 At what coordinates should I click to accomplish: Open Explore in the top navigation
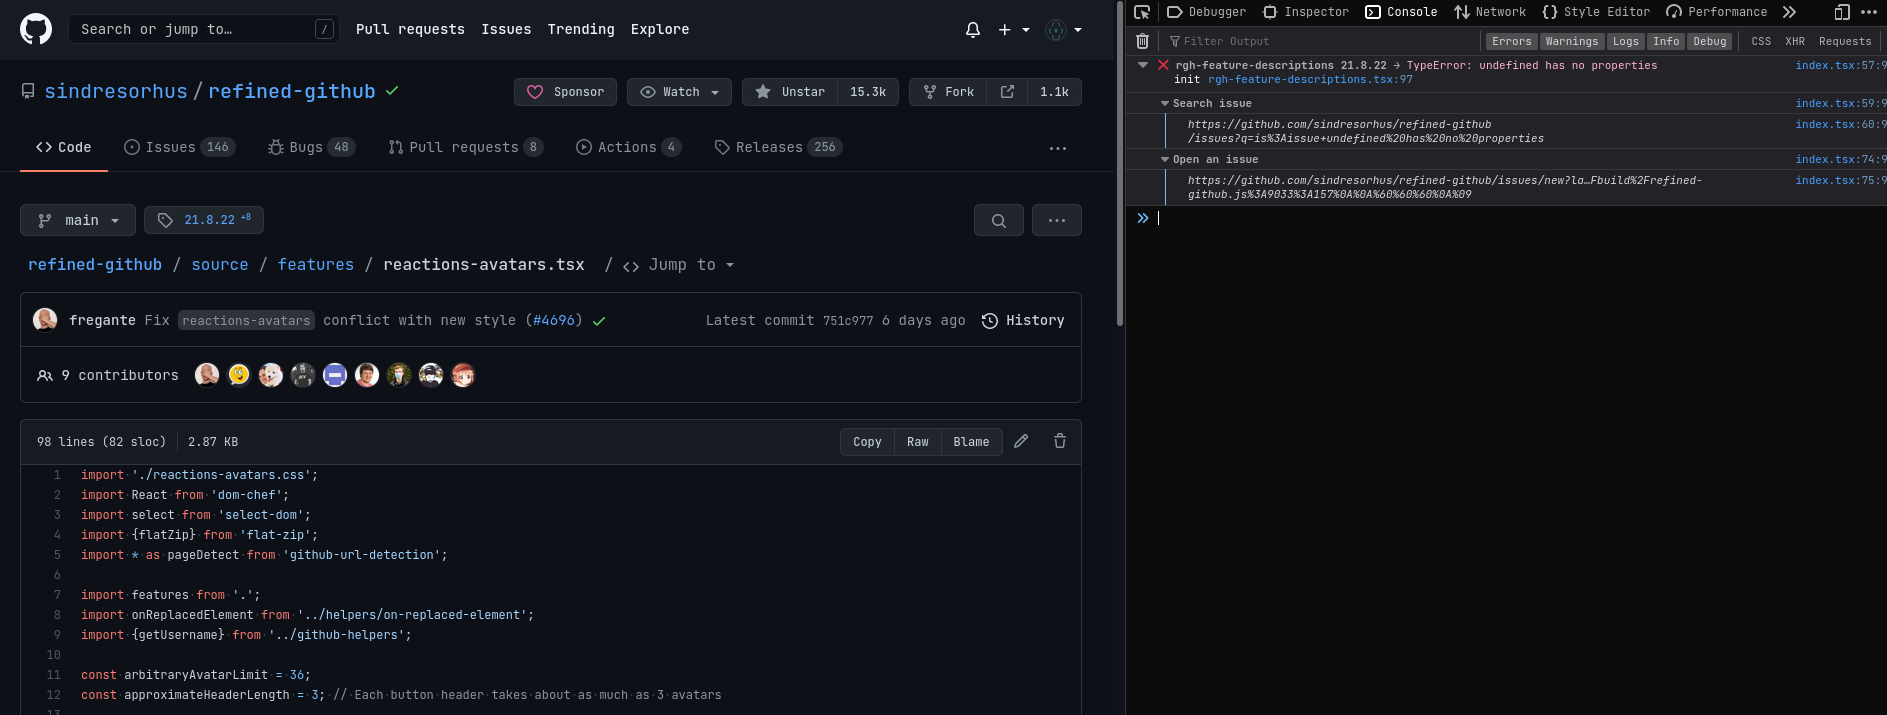[660, 29]
